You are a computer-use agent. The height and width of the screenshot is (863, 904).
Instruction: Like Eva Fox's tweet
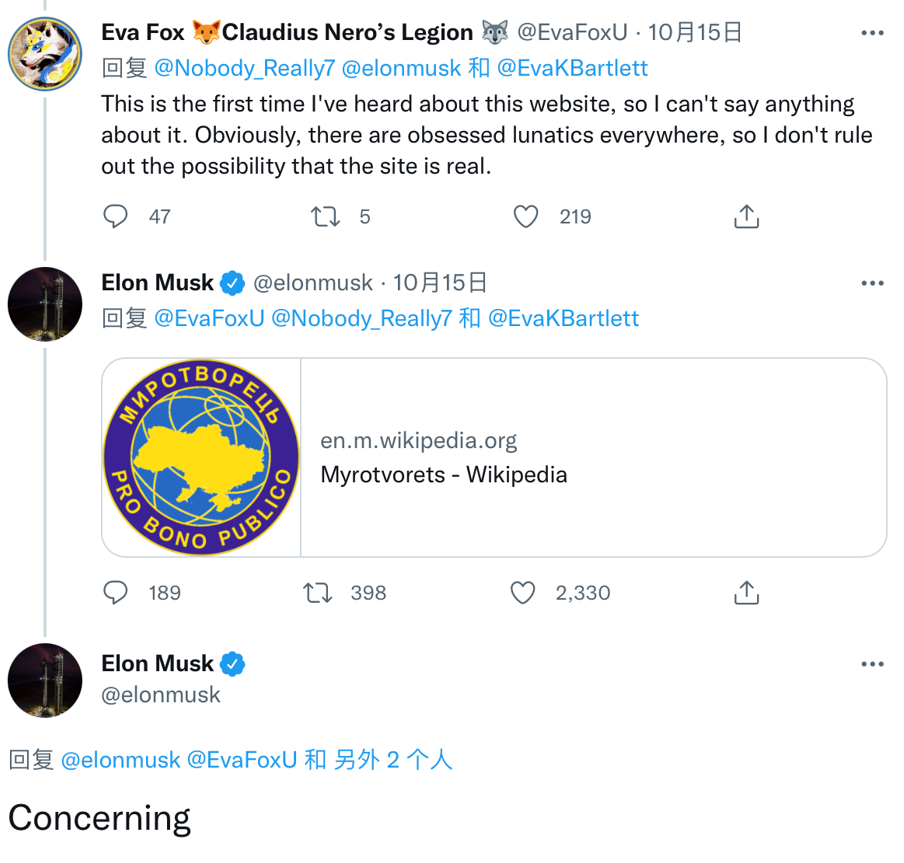[526, 216]
